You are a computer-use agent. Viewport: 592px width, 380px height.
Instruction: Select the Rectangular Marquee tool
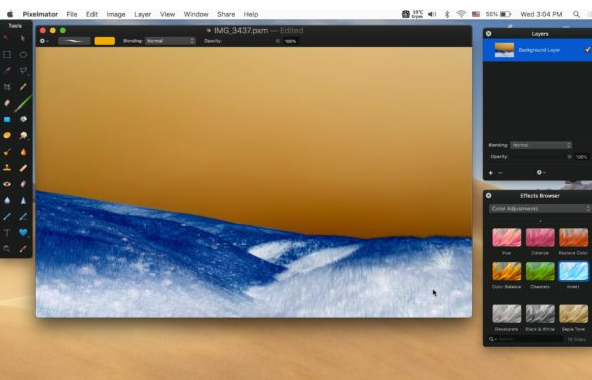click(7, 54)
